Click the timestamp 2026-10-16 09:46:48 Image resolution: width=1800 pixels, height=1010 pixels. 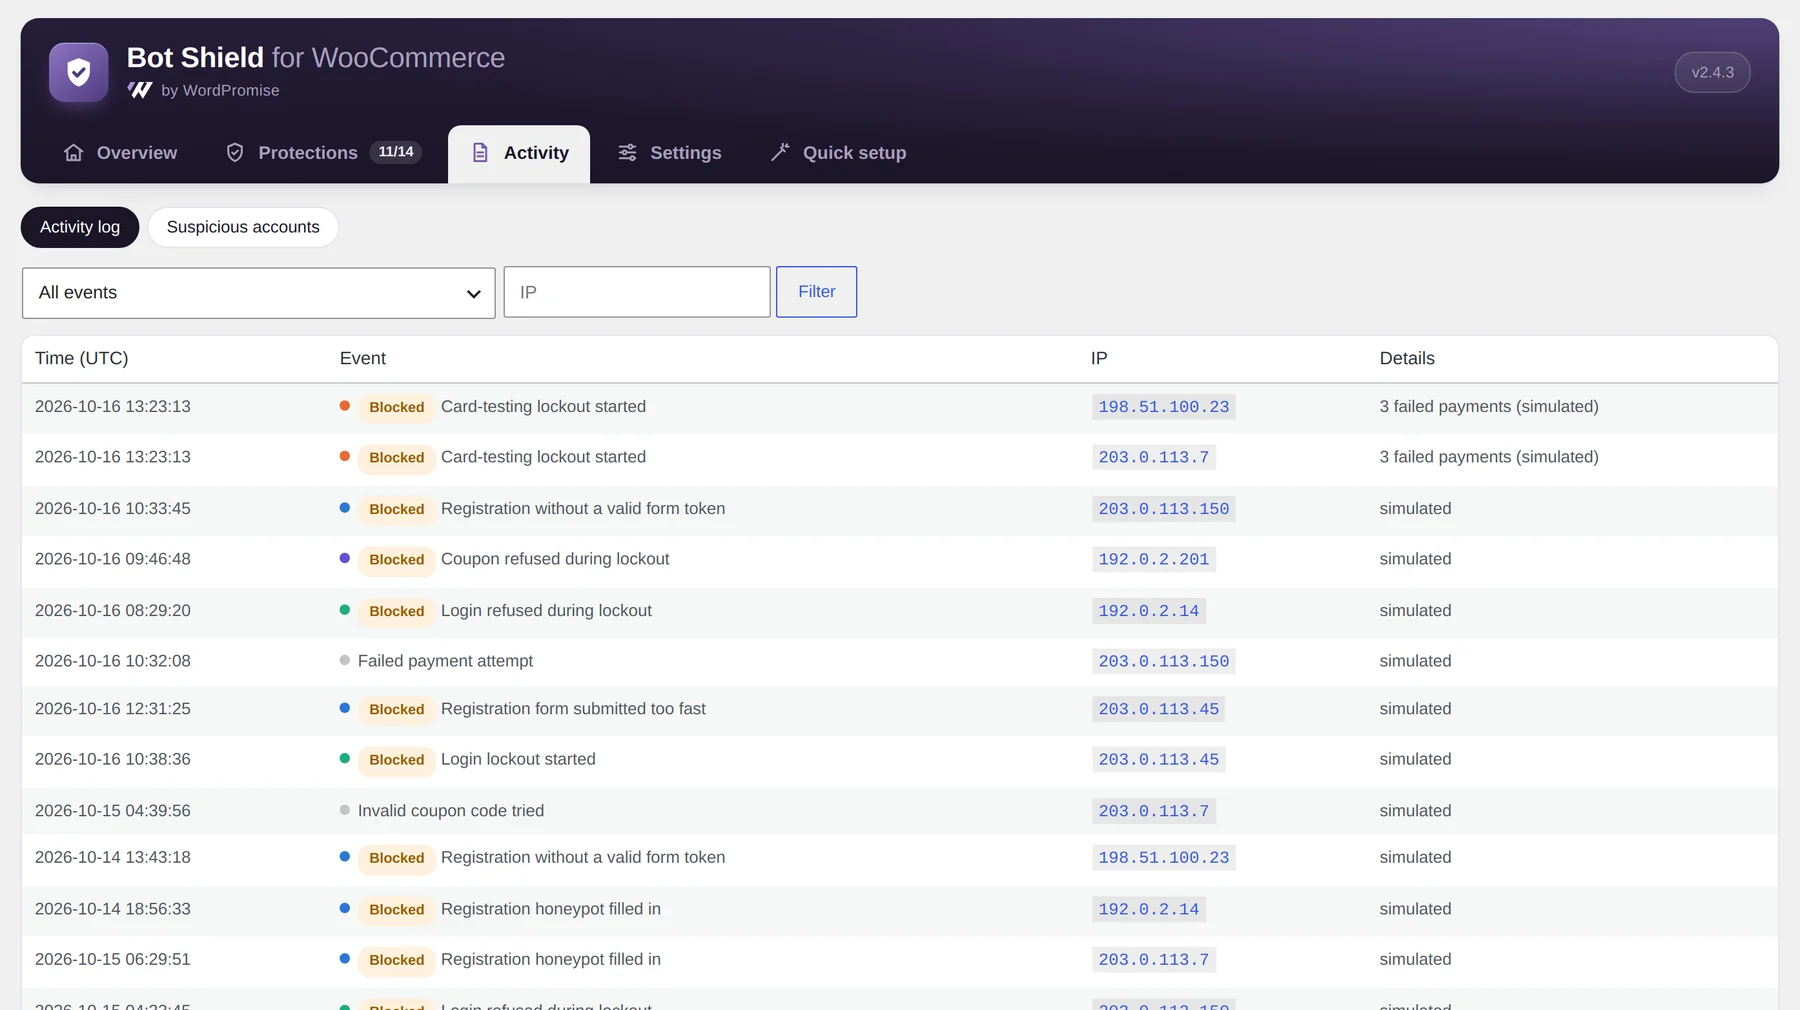(113, 559)
